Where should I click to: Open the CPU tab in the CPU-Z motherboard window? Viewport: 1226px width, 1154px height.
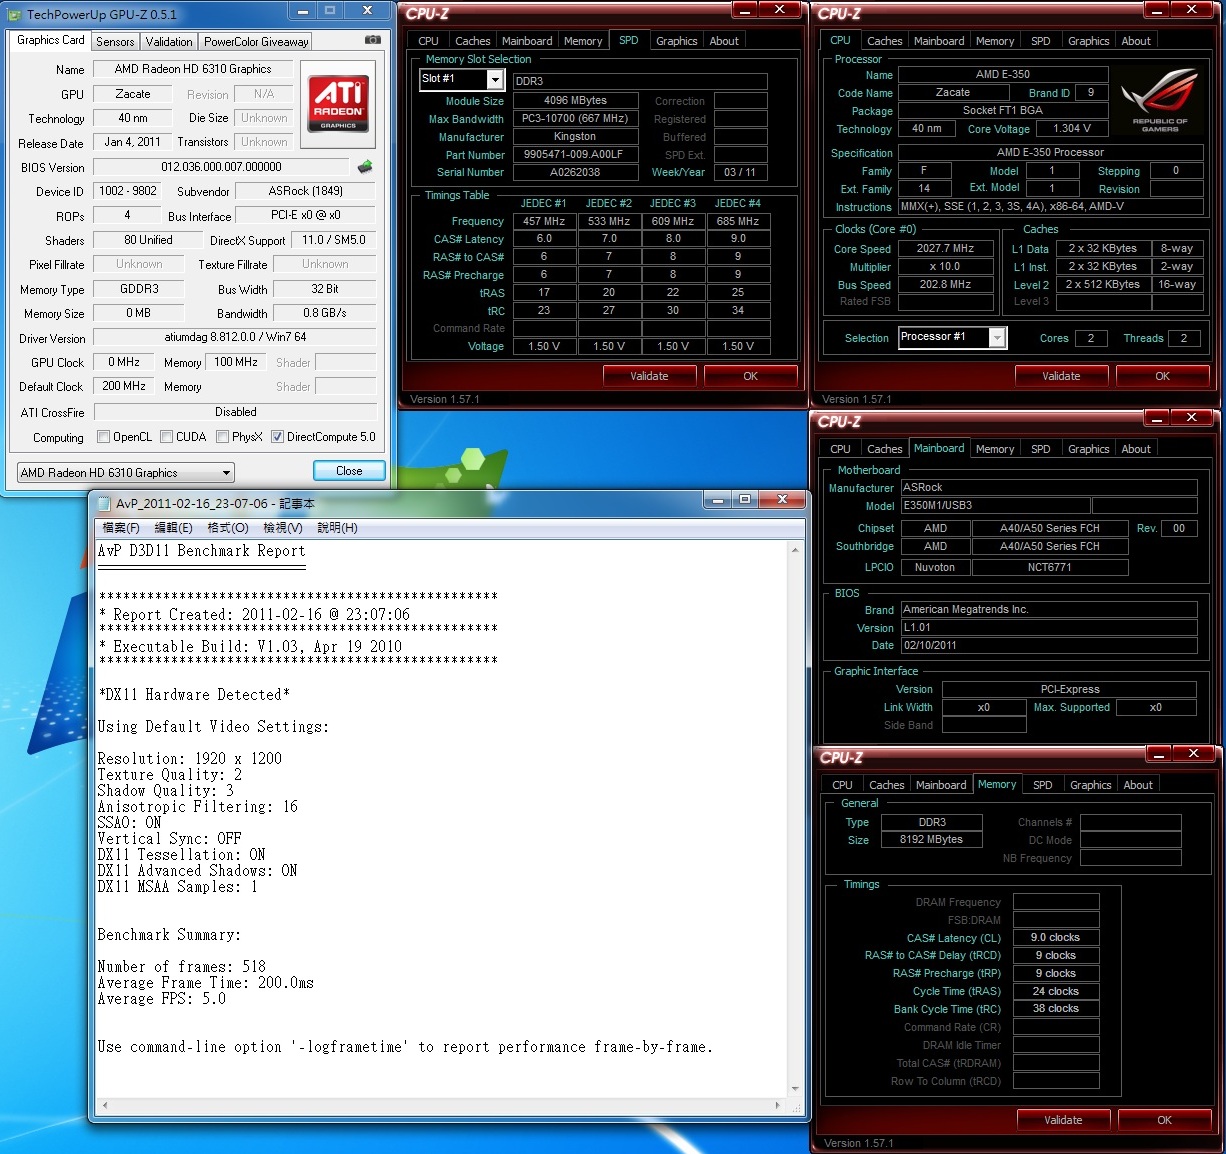click(x=841, y=449)
